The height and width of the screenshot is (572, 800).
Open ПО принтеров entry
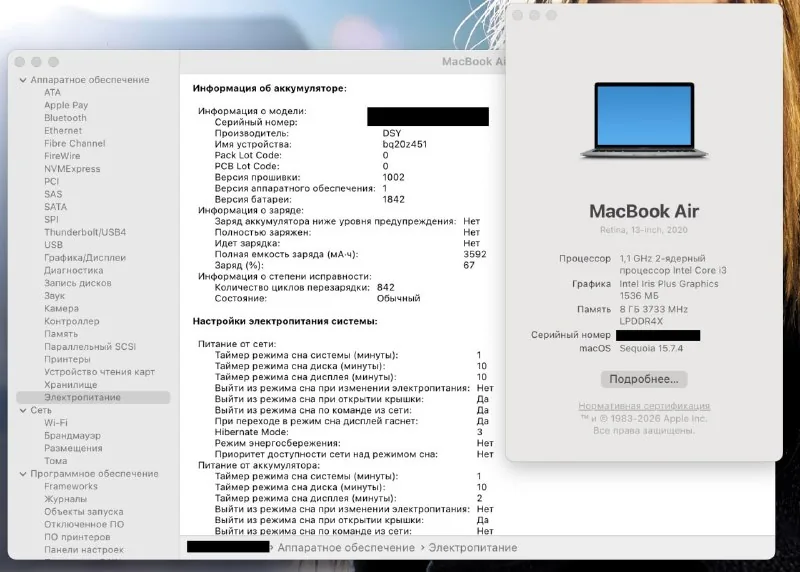[77, 537]
